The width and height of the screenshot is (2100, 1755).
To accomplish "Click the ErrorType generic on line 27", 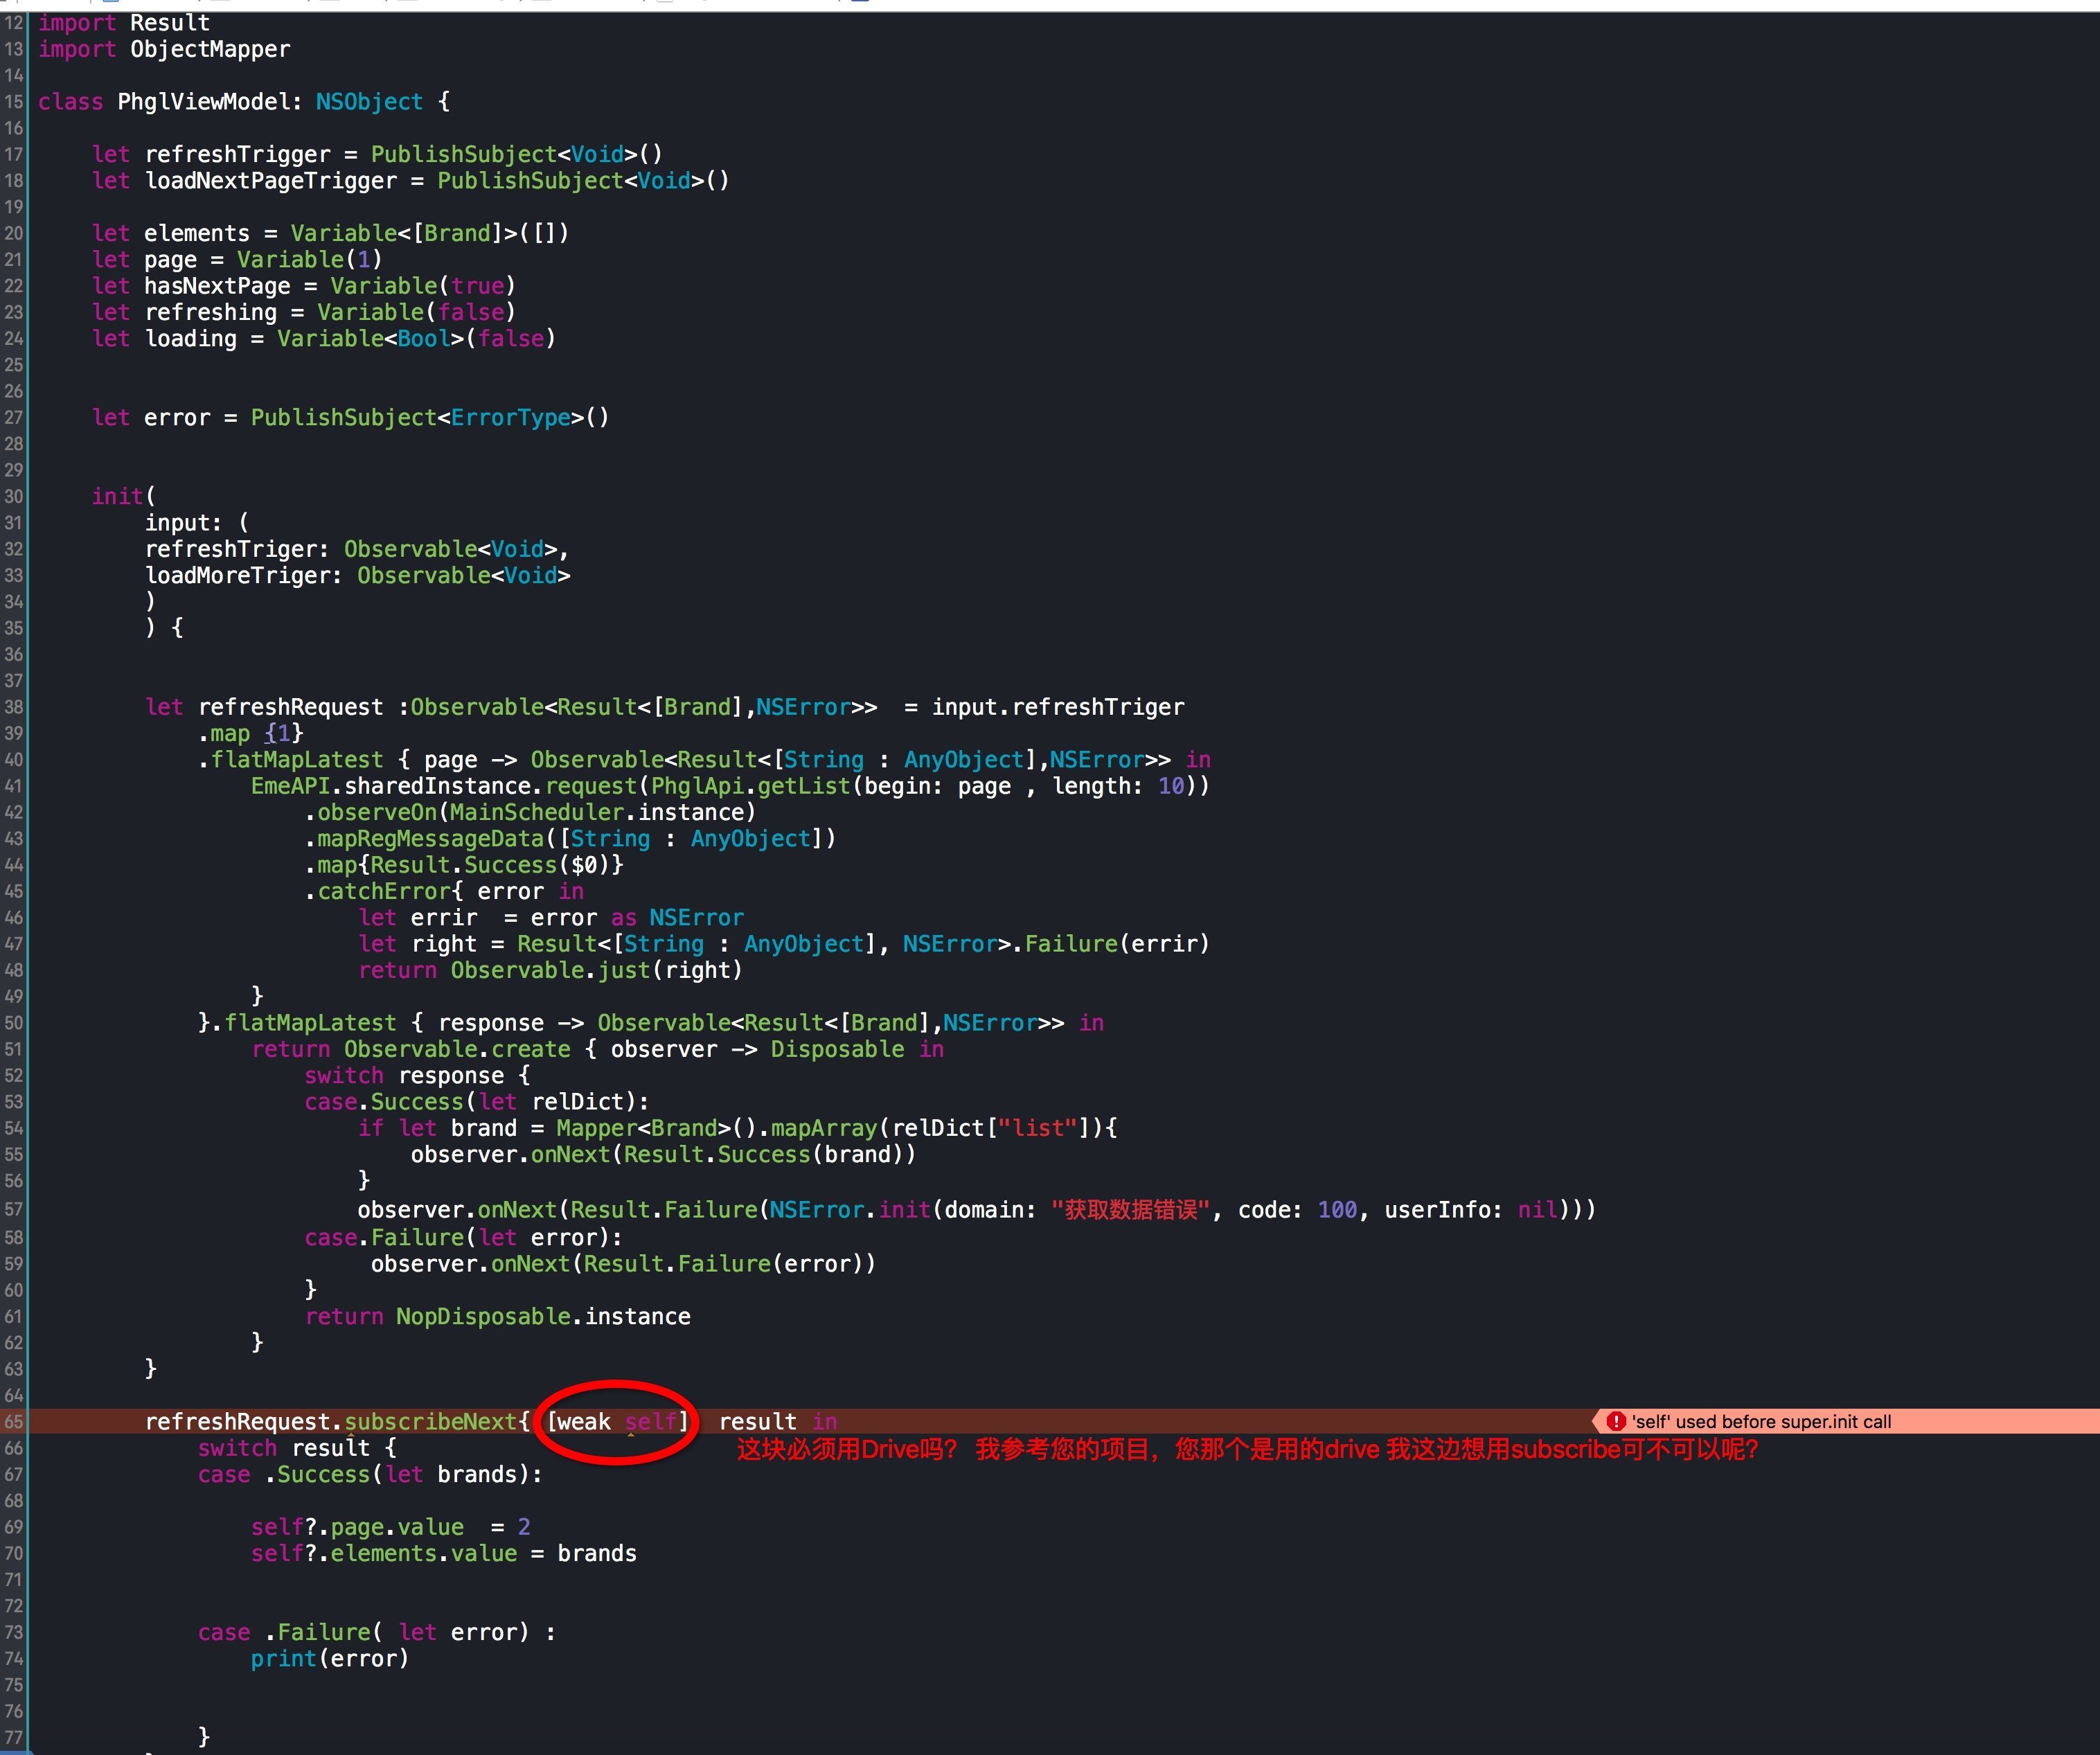I will tap(510, 417).
